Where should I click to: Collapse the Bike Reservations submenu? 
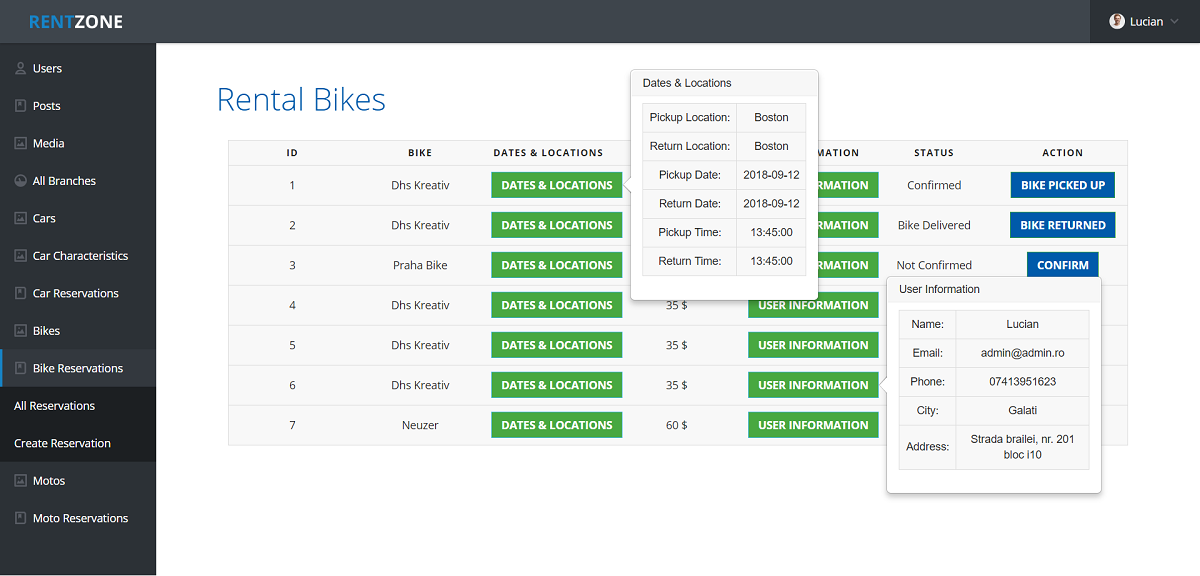pyautogui.click(x=77, y=368)
